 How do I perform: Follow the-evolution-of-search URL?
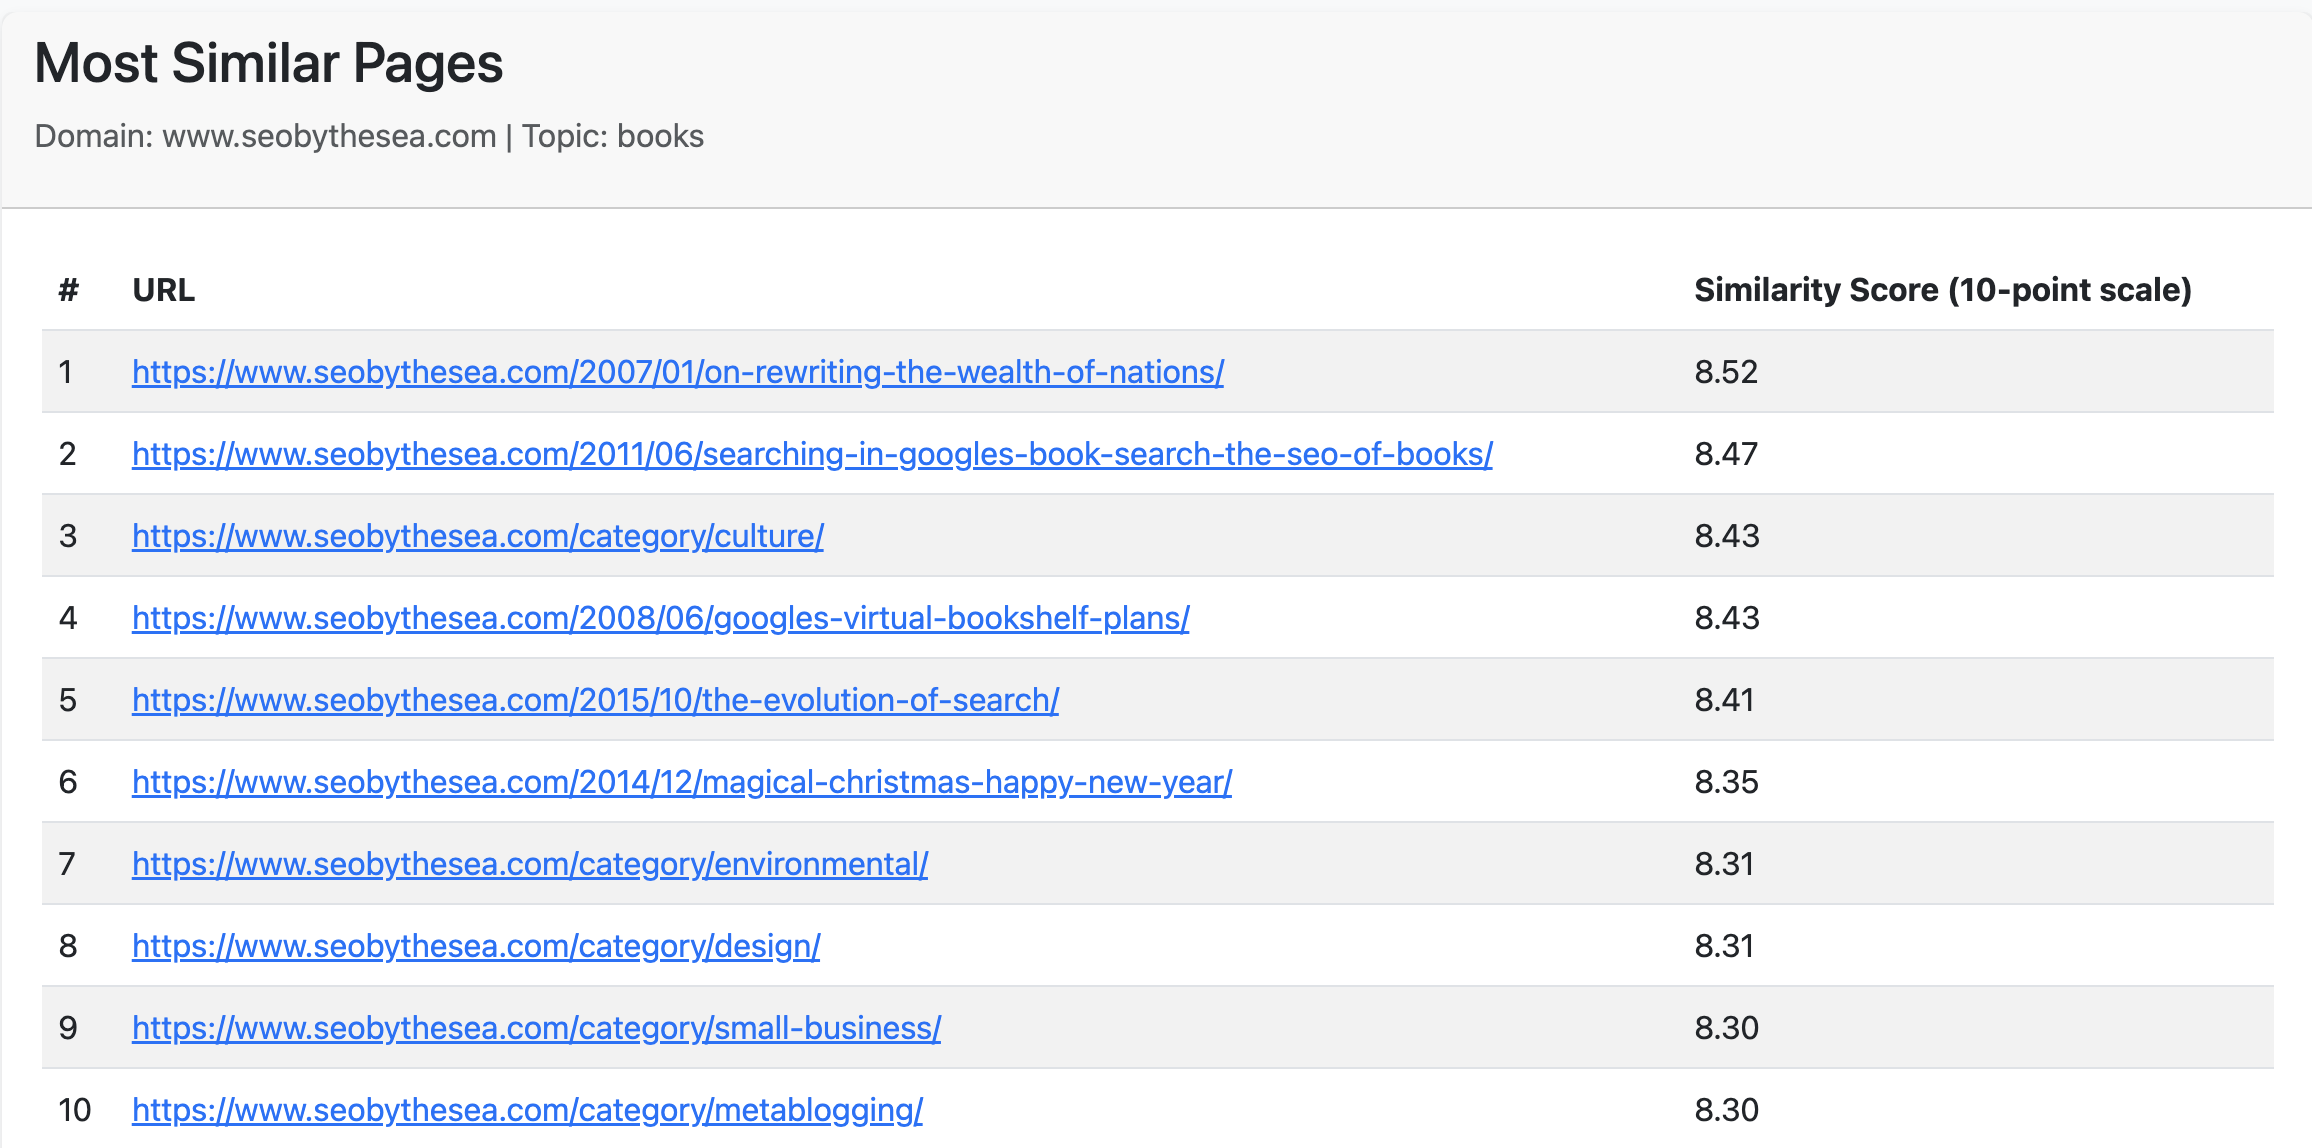click(595, 700)
